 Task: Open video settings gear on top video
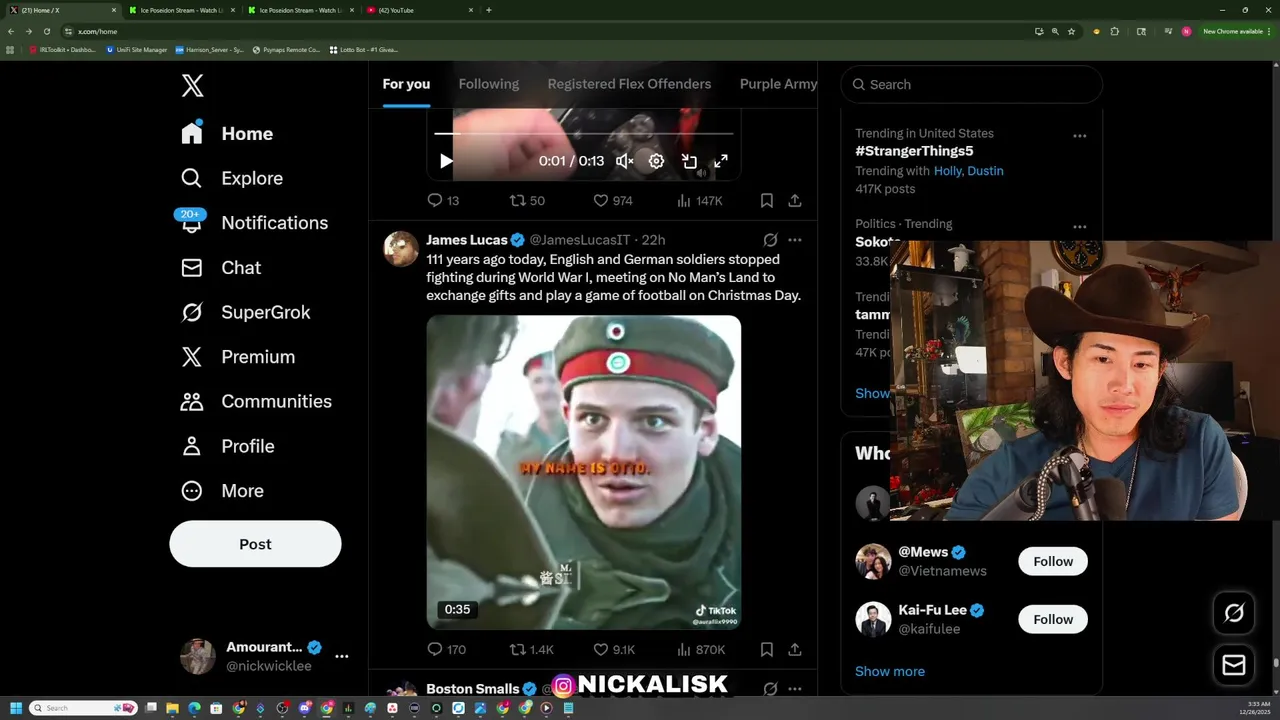[x=656, y=161]
